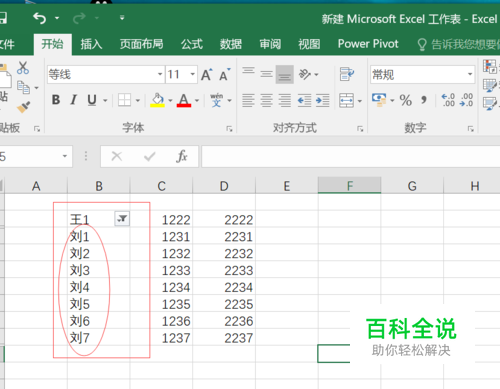Click Middle Align icon
This screenshot has height=389, width=500.
[x=266, y=74]
